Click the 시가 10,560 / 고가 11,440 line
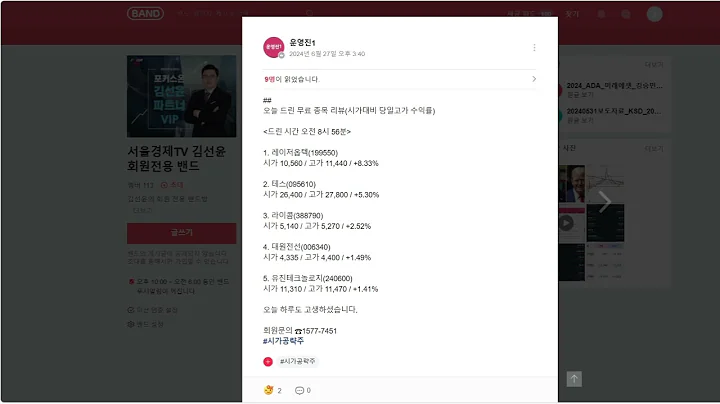This screenshot has width=720, height=404. click(x=321, y=163)
